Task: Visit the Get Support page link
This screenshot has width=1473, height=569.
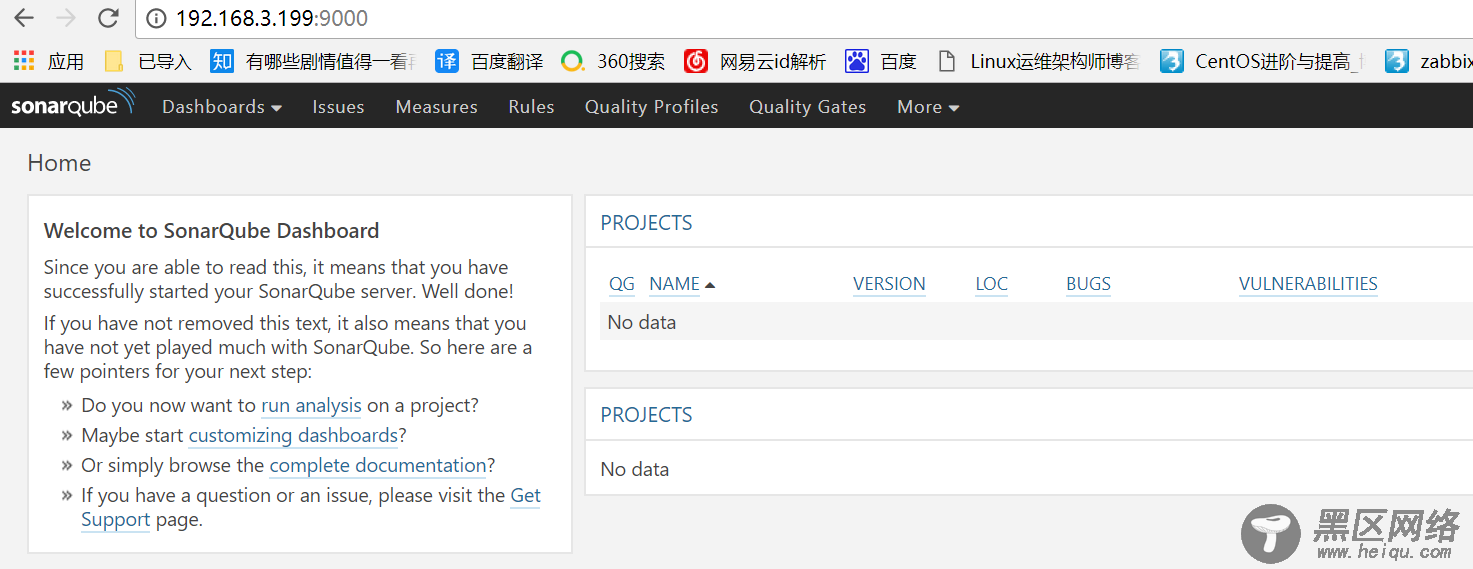Action: [x=525, y=496]
